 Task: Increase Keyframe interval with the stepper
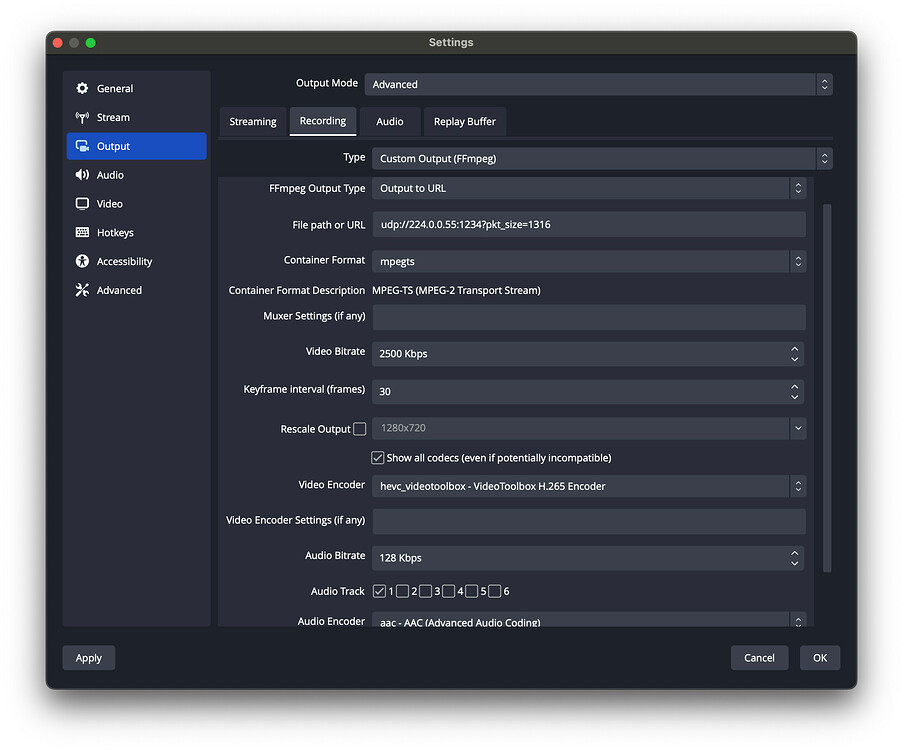tap(795, 386)
